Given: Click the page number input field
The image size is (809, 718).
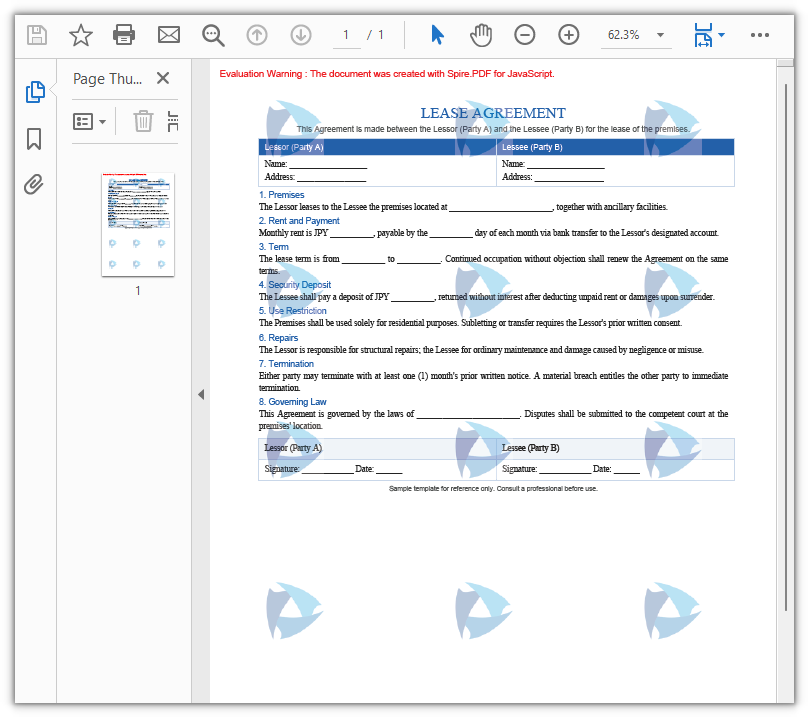Looking at the screenshot, I should coord(346,35).
